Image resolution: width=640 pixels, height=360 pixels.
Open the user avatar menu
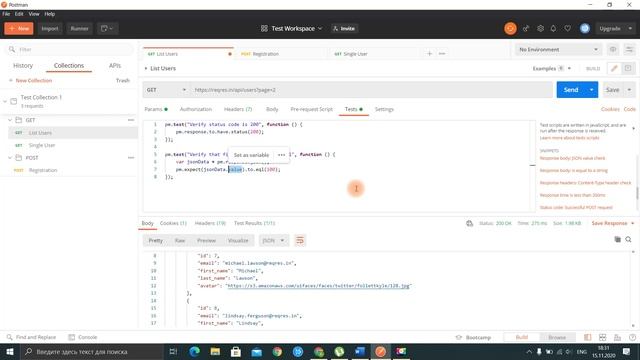[585, 28]
